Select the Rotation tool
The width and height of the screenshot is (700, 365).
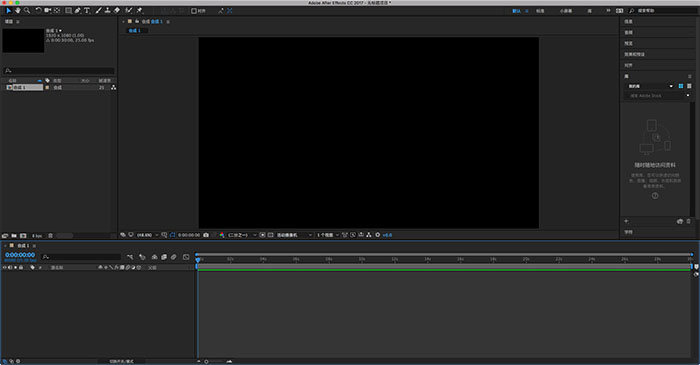[38, 10]
